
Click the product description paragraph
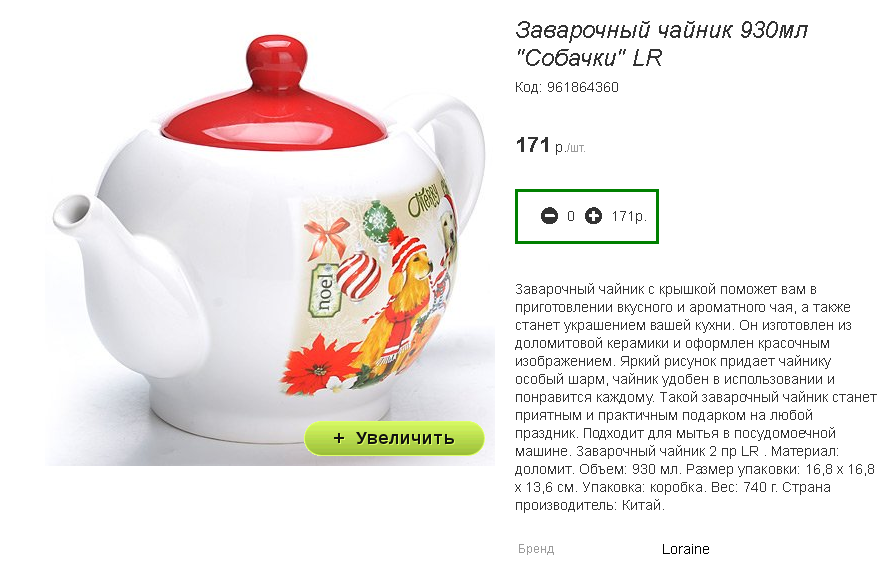(696, 397)
